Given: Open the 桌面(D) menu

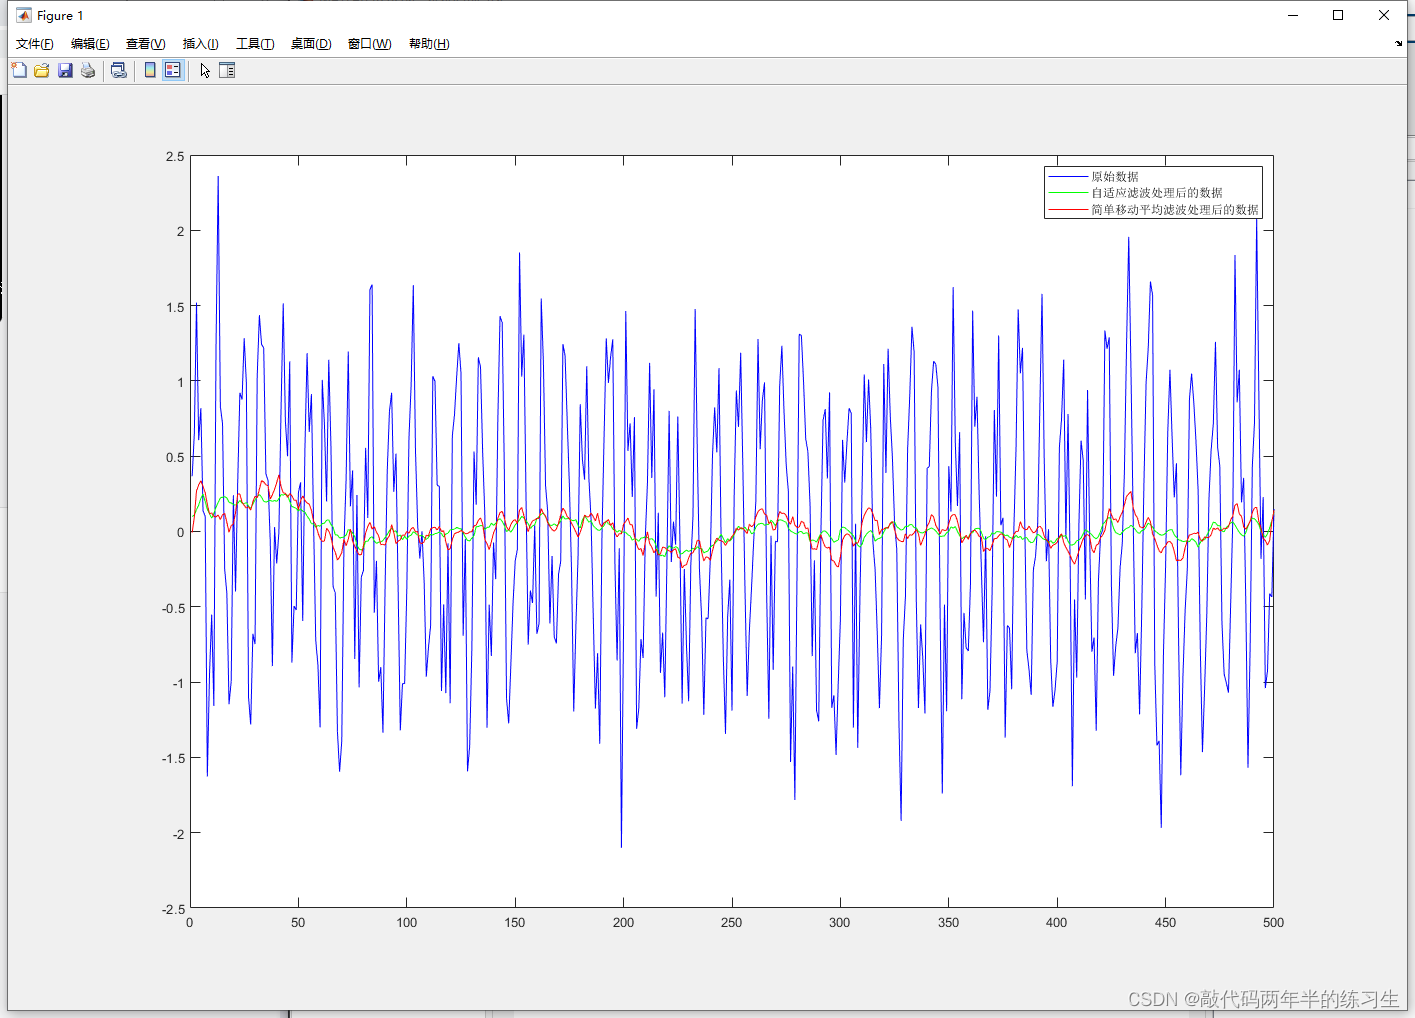Looking at the screenshot, I should tap(311, 44).
